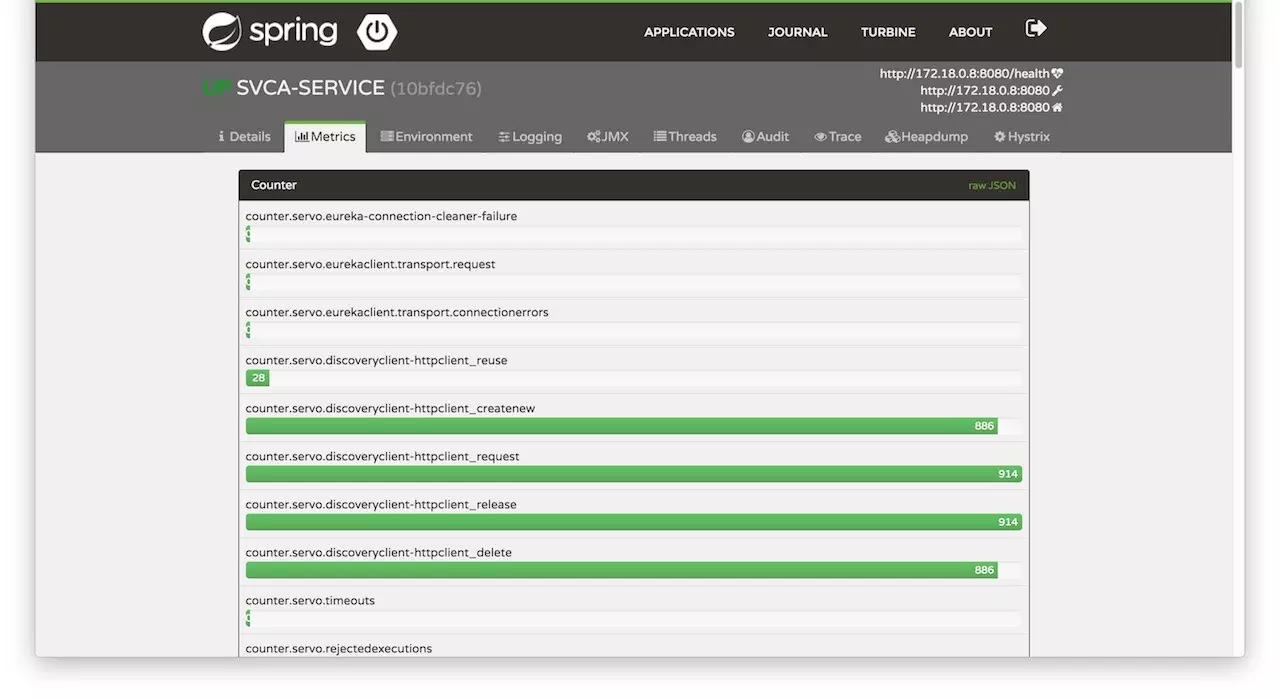Image resolution: width=1280 pixels, height=699 pixels.
Task: Click the Spring Boot power hexagon icon
Action: pyautogui.click(x=377, y=32)
